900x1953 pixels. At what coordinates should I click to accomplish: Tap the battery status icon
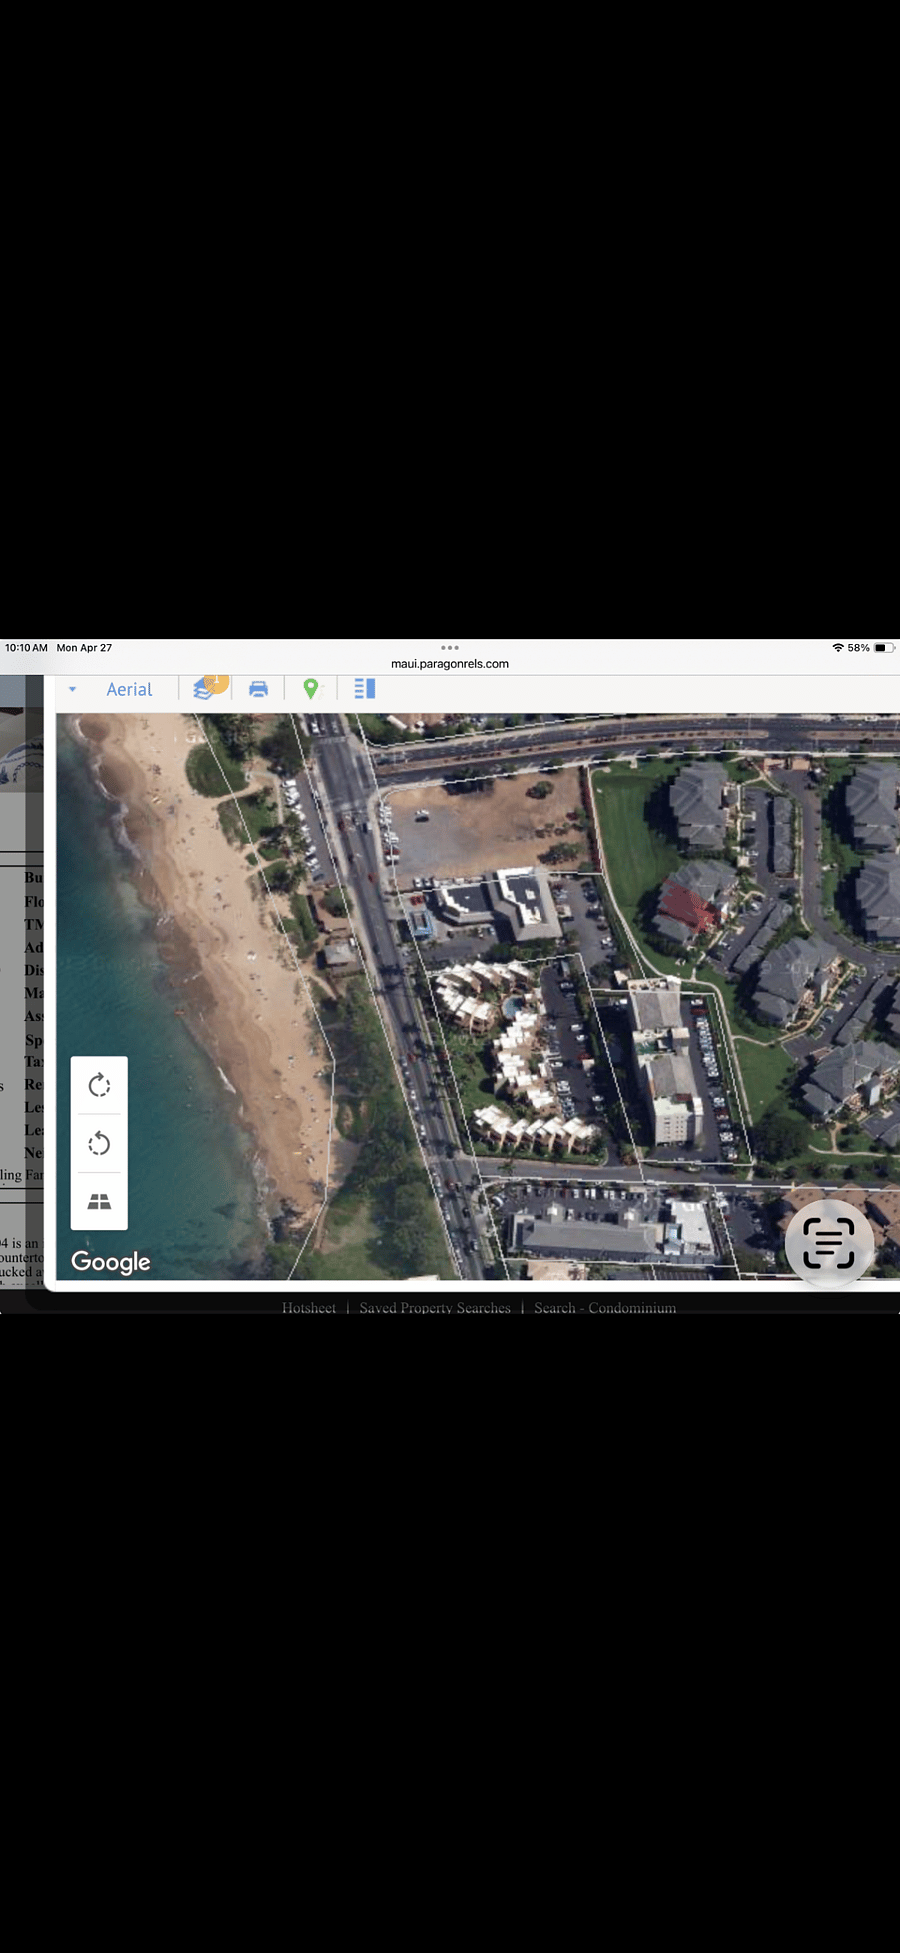point(884,648)
